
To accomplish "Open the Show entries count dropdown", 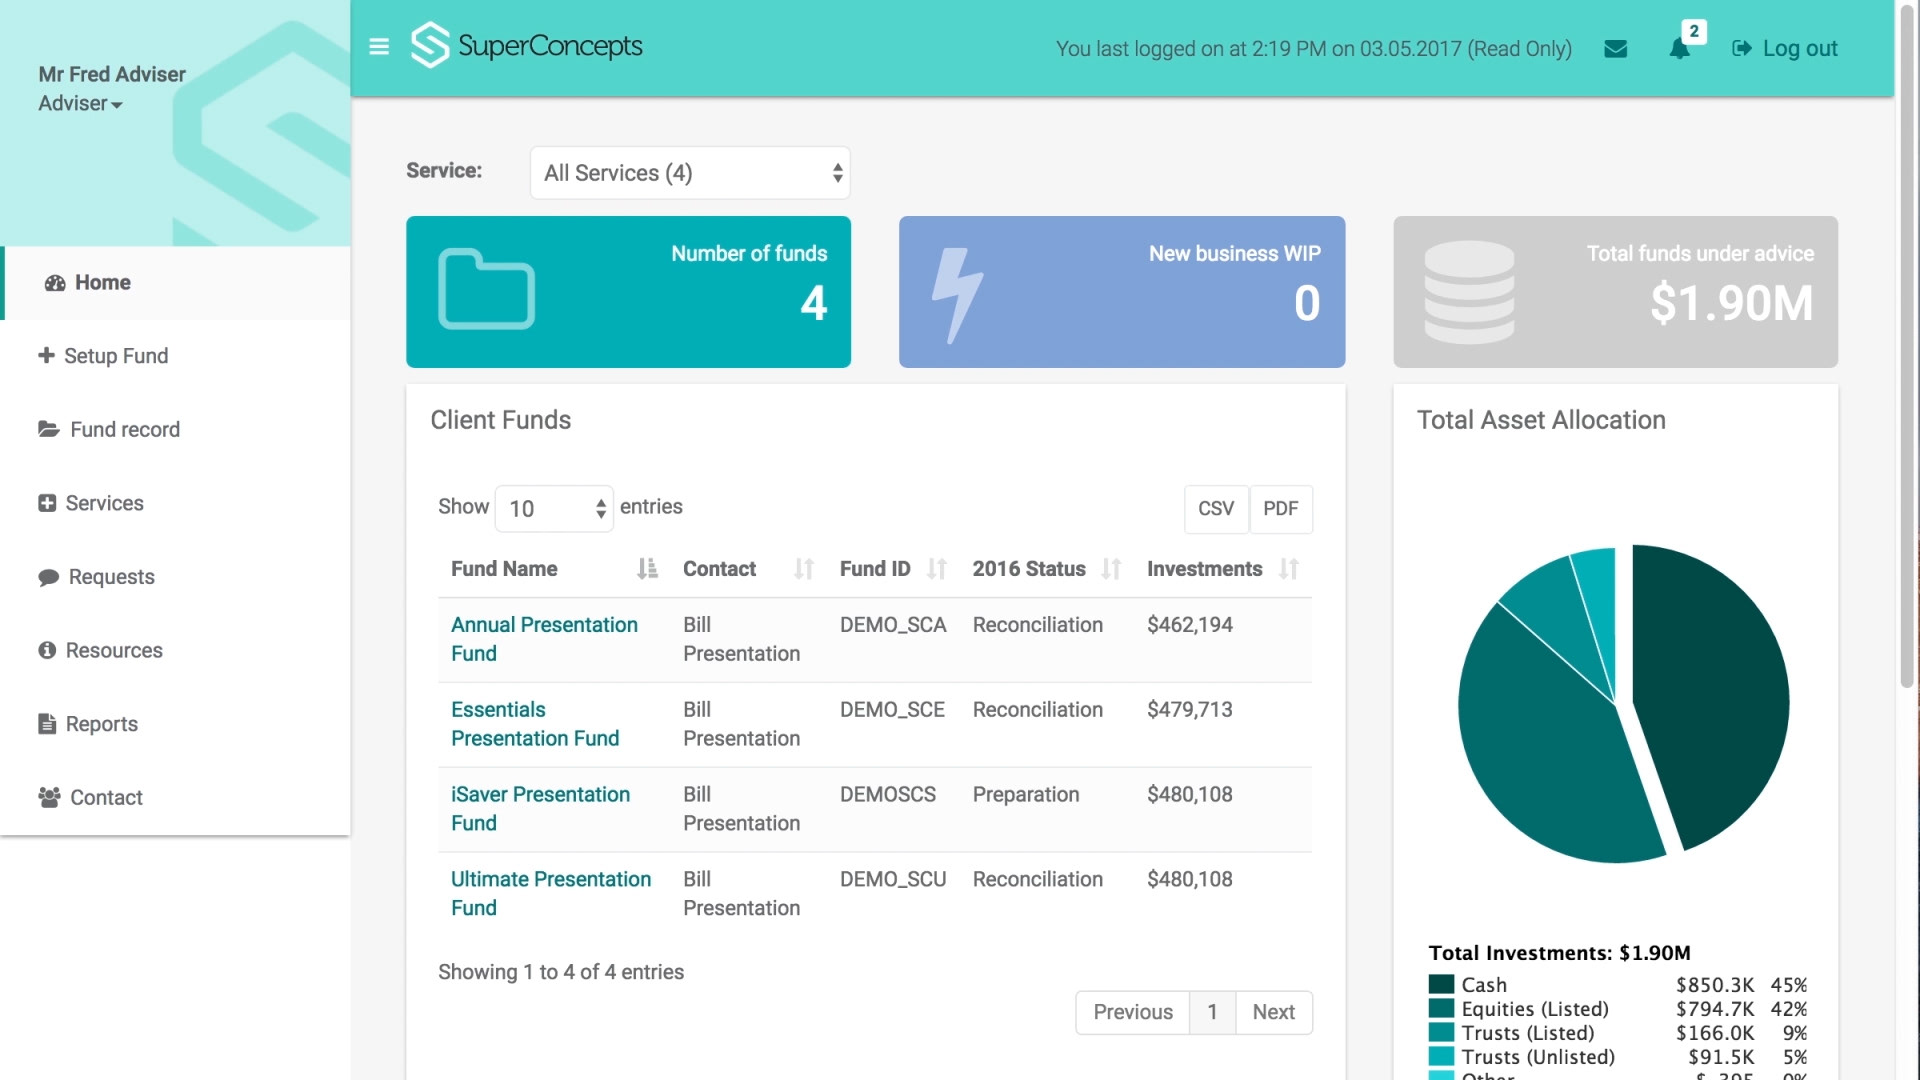I will pos(554,508).
